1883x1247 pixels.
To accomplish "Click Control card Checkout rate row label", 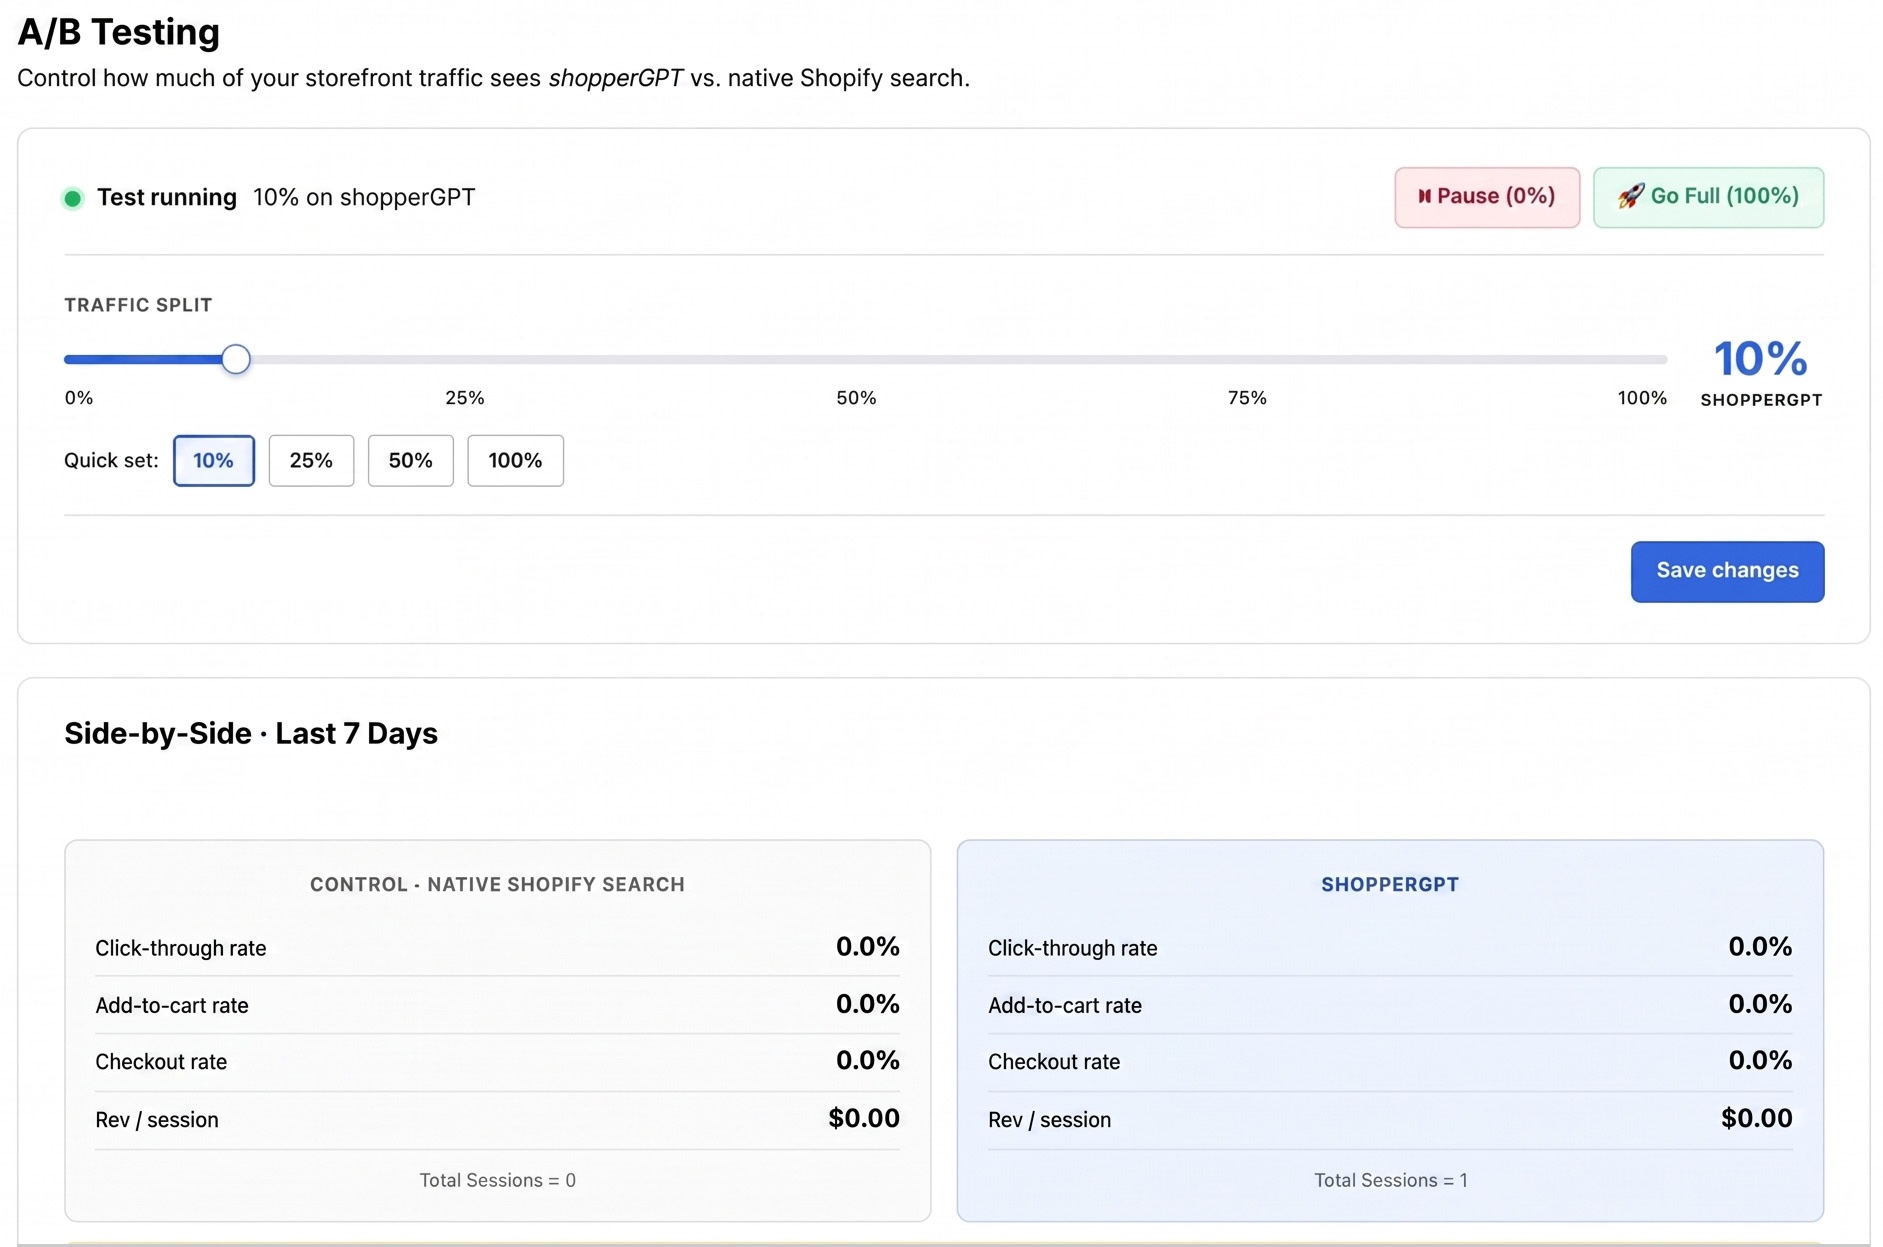I will (161, 1062).
